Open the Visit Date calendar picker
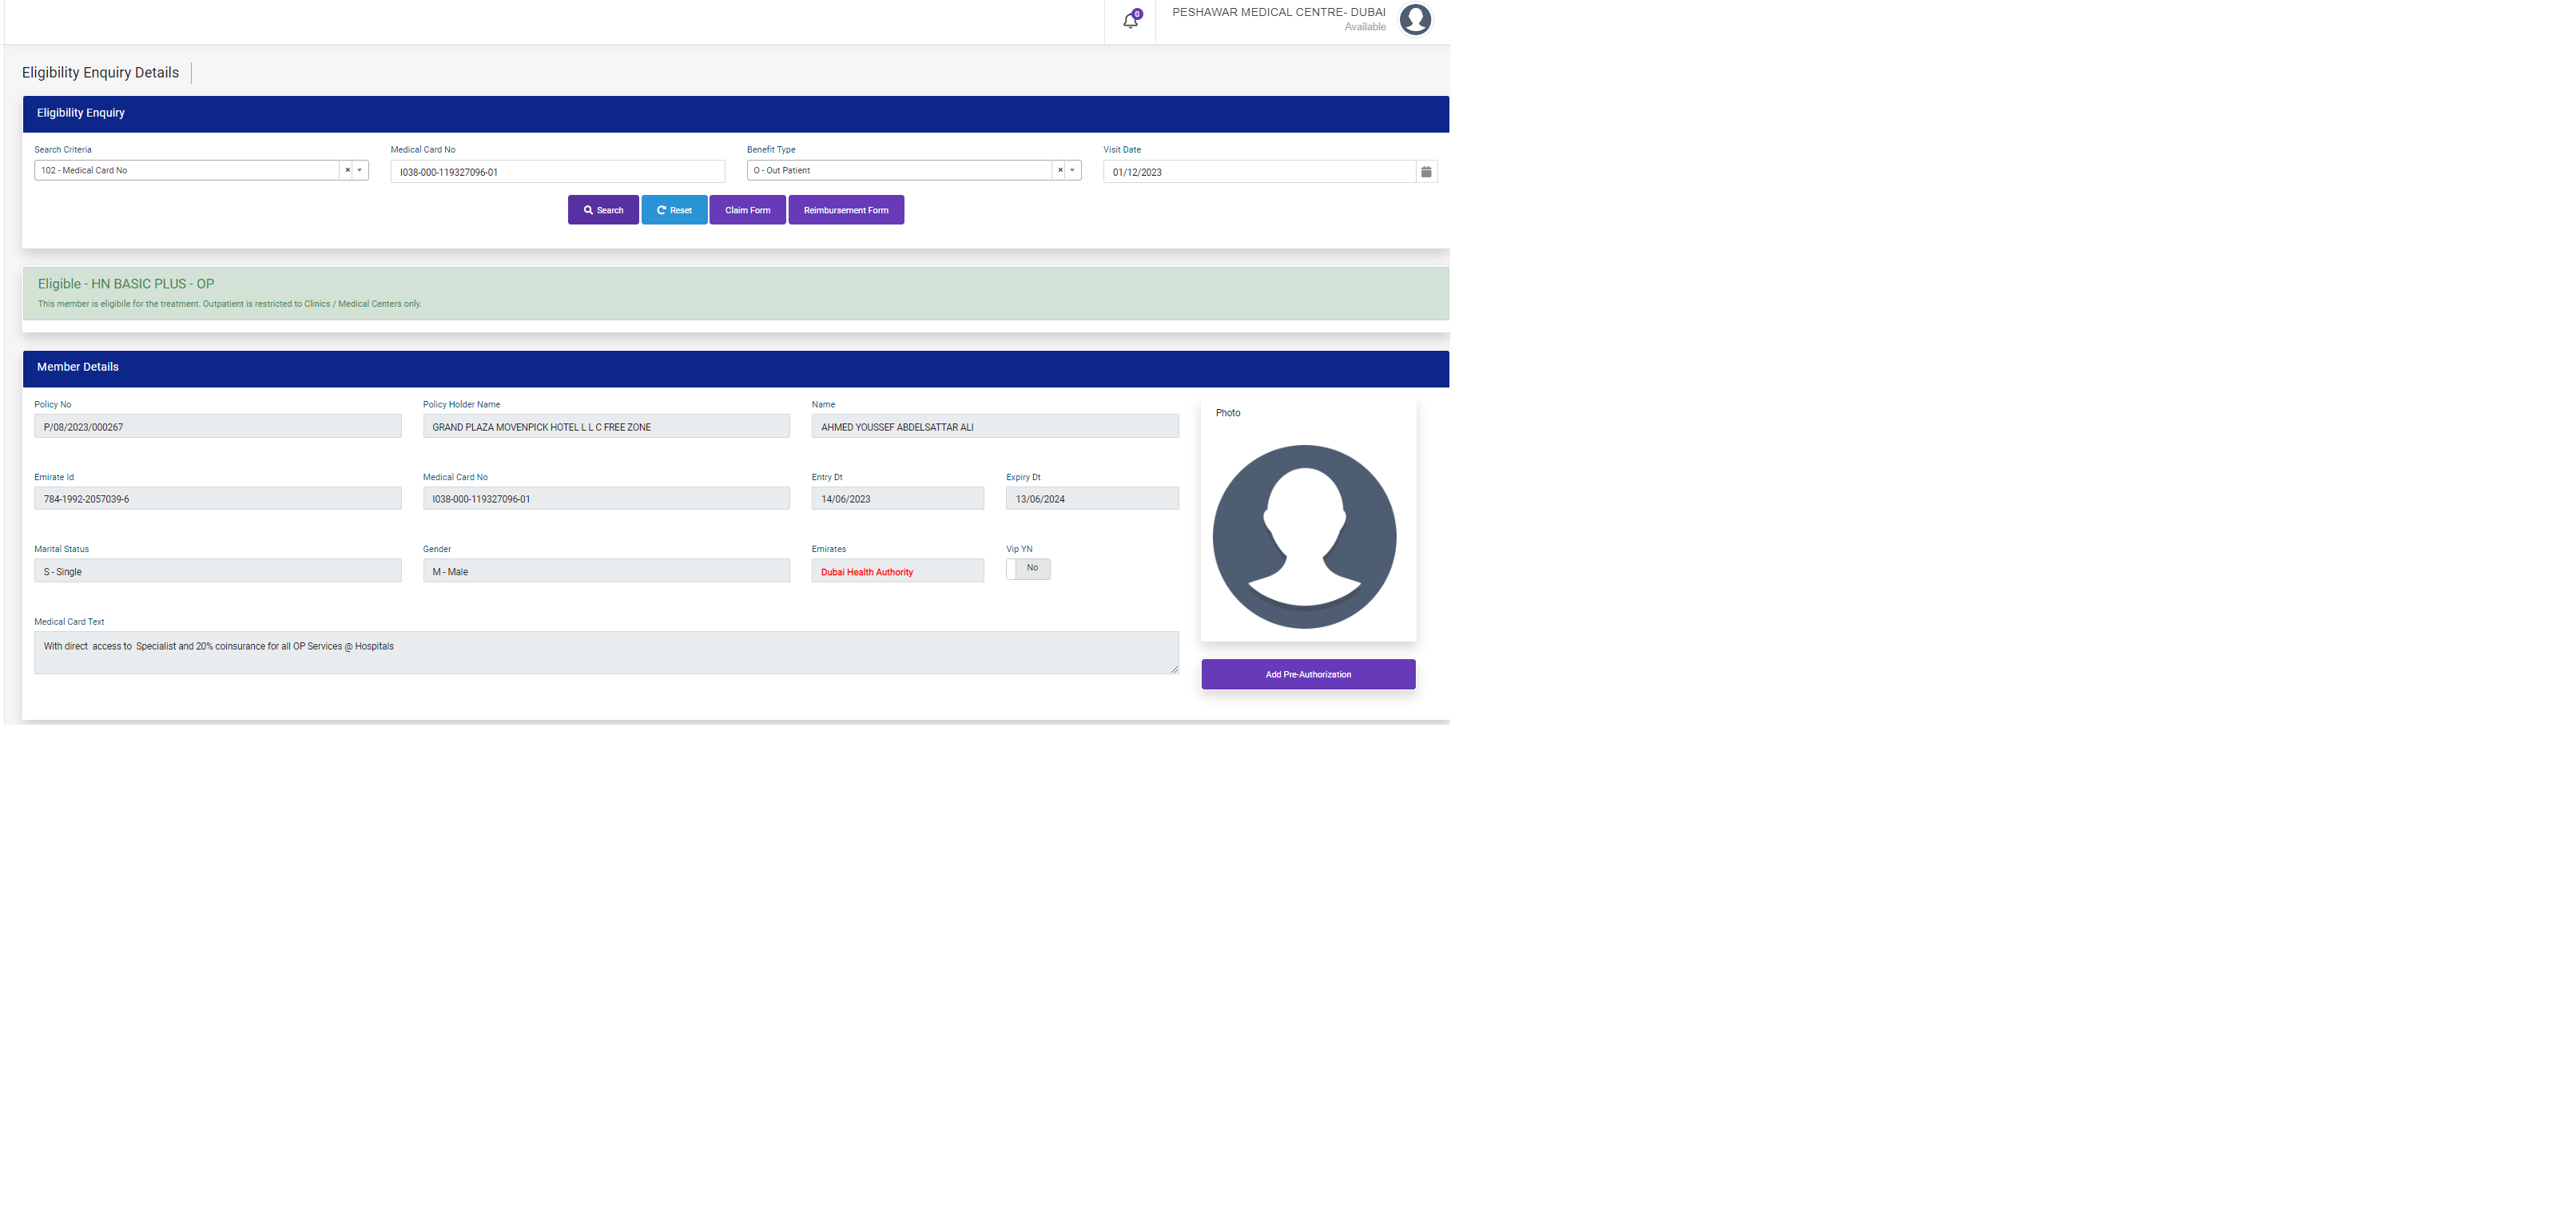 click(1426, 172)
